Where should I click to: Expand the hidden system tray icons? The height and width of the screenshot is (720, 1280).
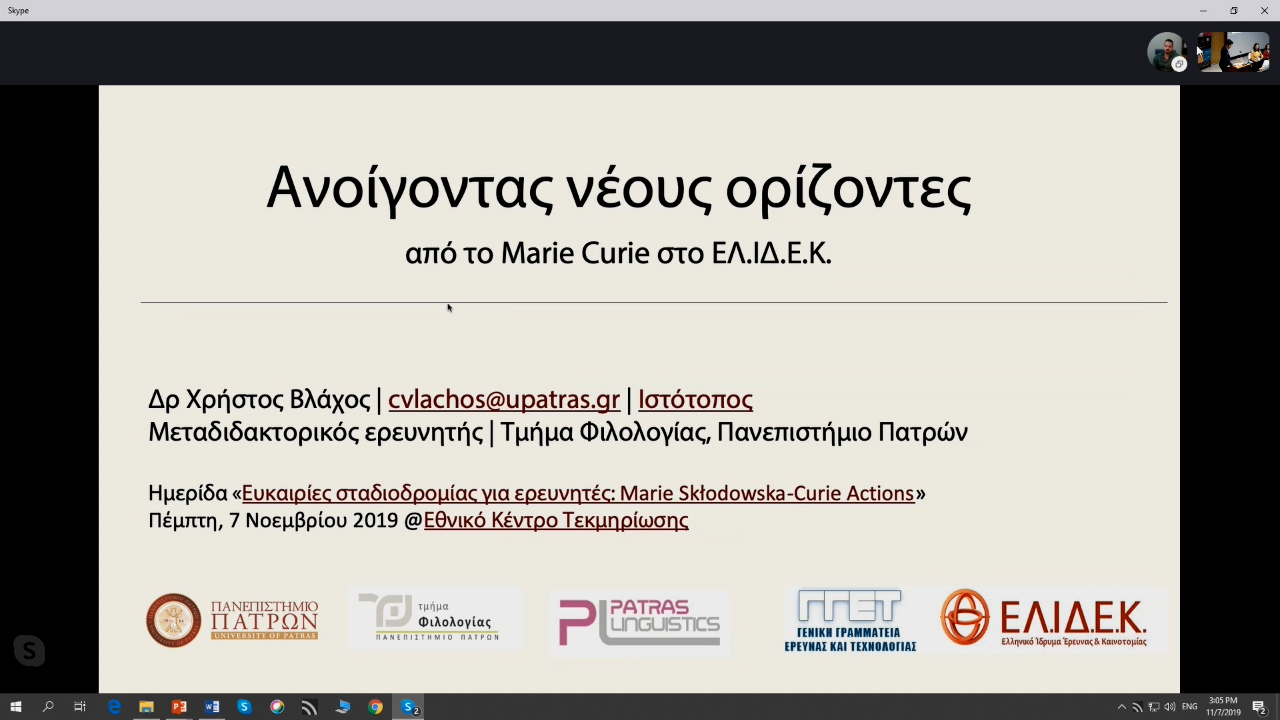[x=1121, y=707]
